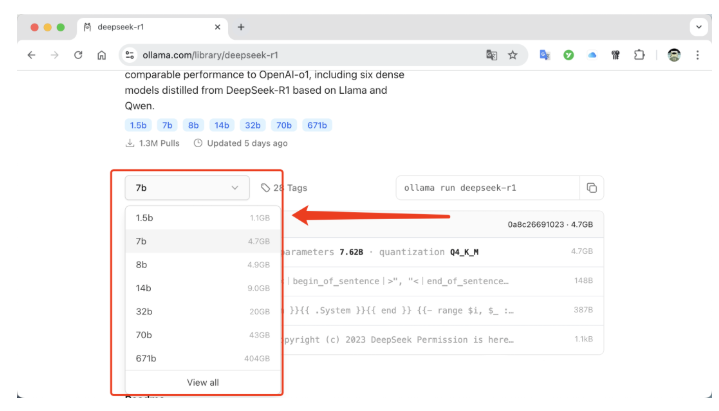Select the deepseek-r1 browser tab
Screen dimensions: 719x411
coord(152,27)
